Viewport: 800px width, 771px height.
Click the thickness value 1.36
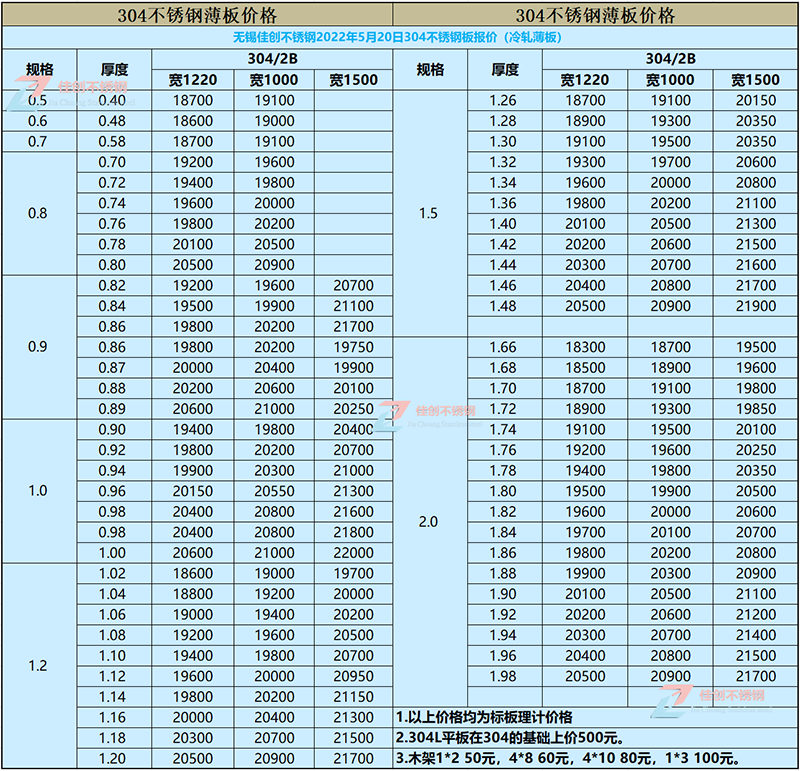pyautogui.click(x=504, y=203)
